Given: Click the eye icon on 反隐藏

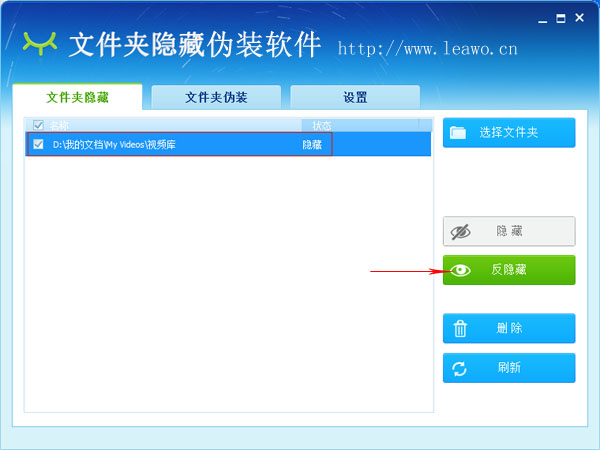Looking at the screenshot, I should (x=460, y=270).
